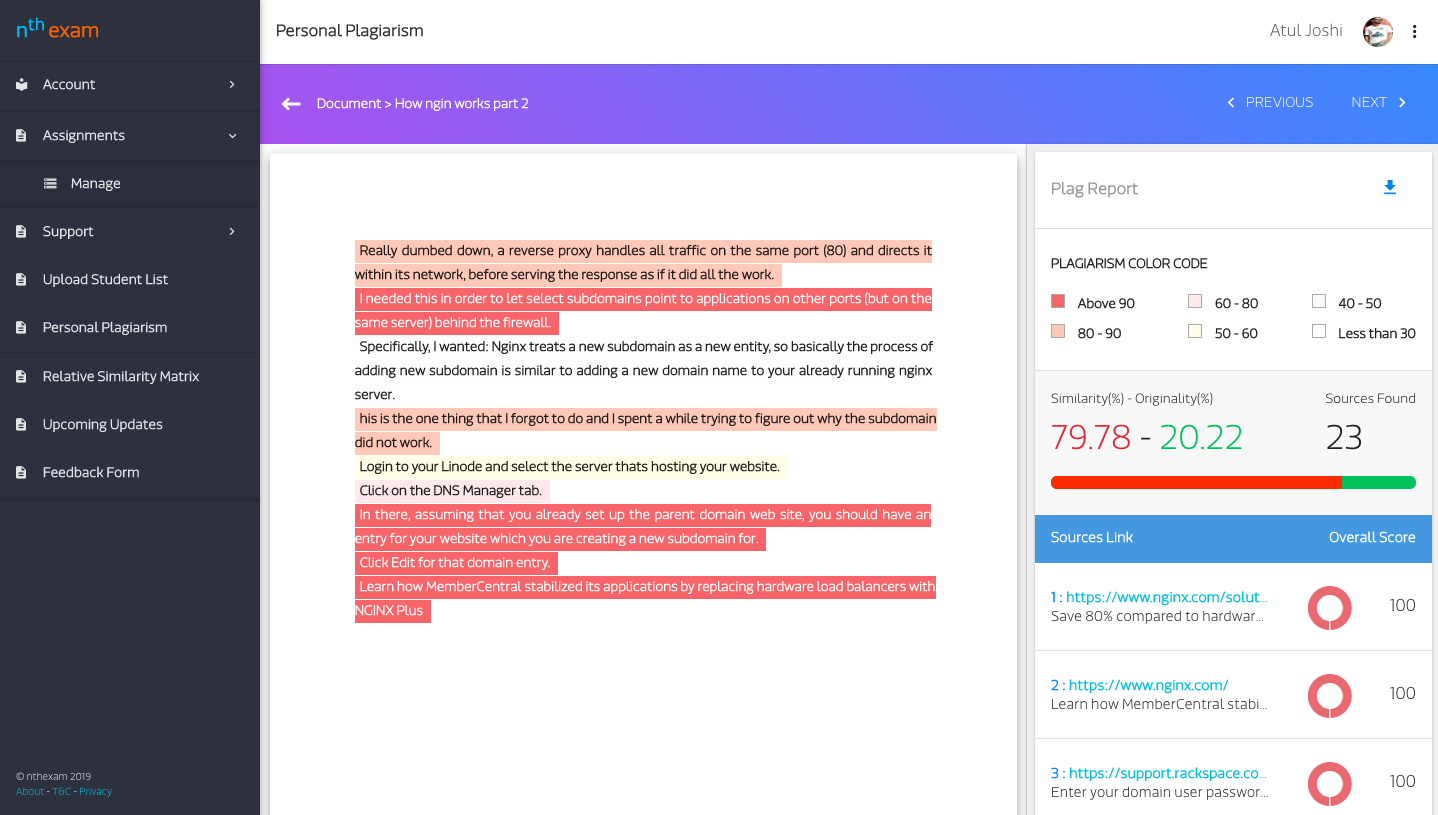This screenshot has width=1438, height=815.
Task: Click the Less than 30 color swatch
Action: (x=1319, y=332)
